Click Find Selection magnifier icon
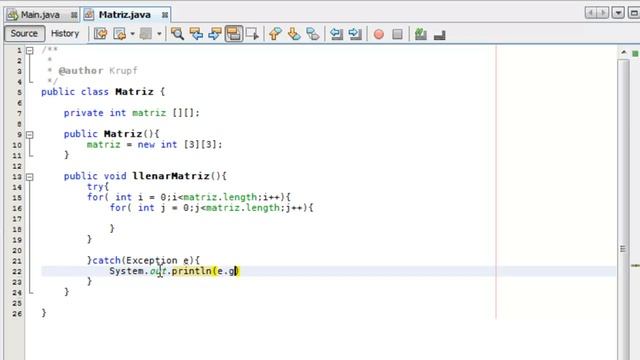 pyautogui.click(x=177, y=34)
